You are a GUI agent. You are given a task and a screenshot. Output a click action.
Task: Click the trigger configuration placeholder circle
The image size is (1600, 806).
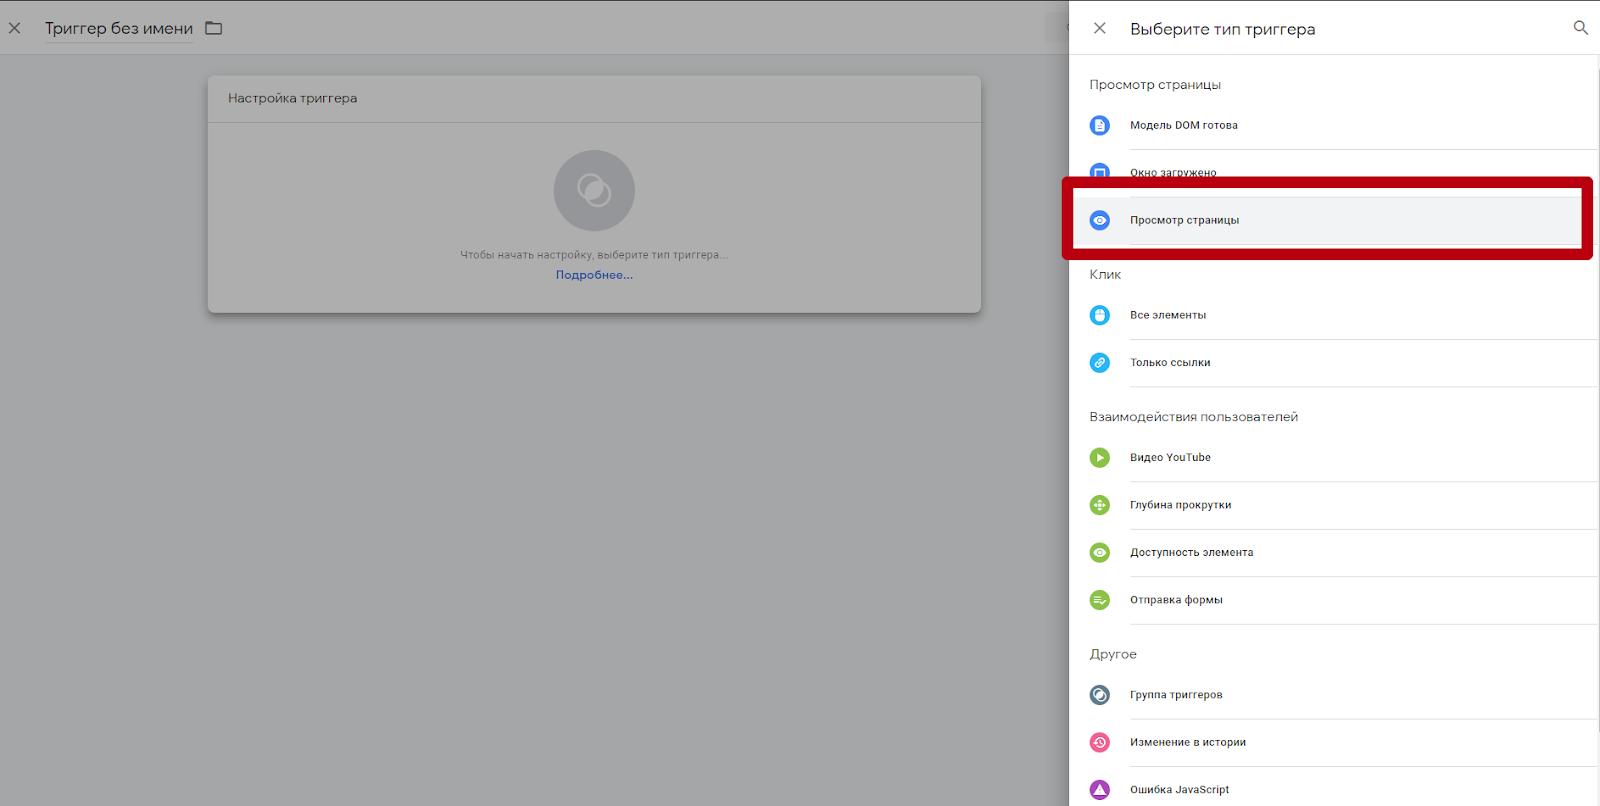point(594,190)
